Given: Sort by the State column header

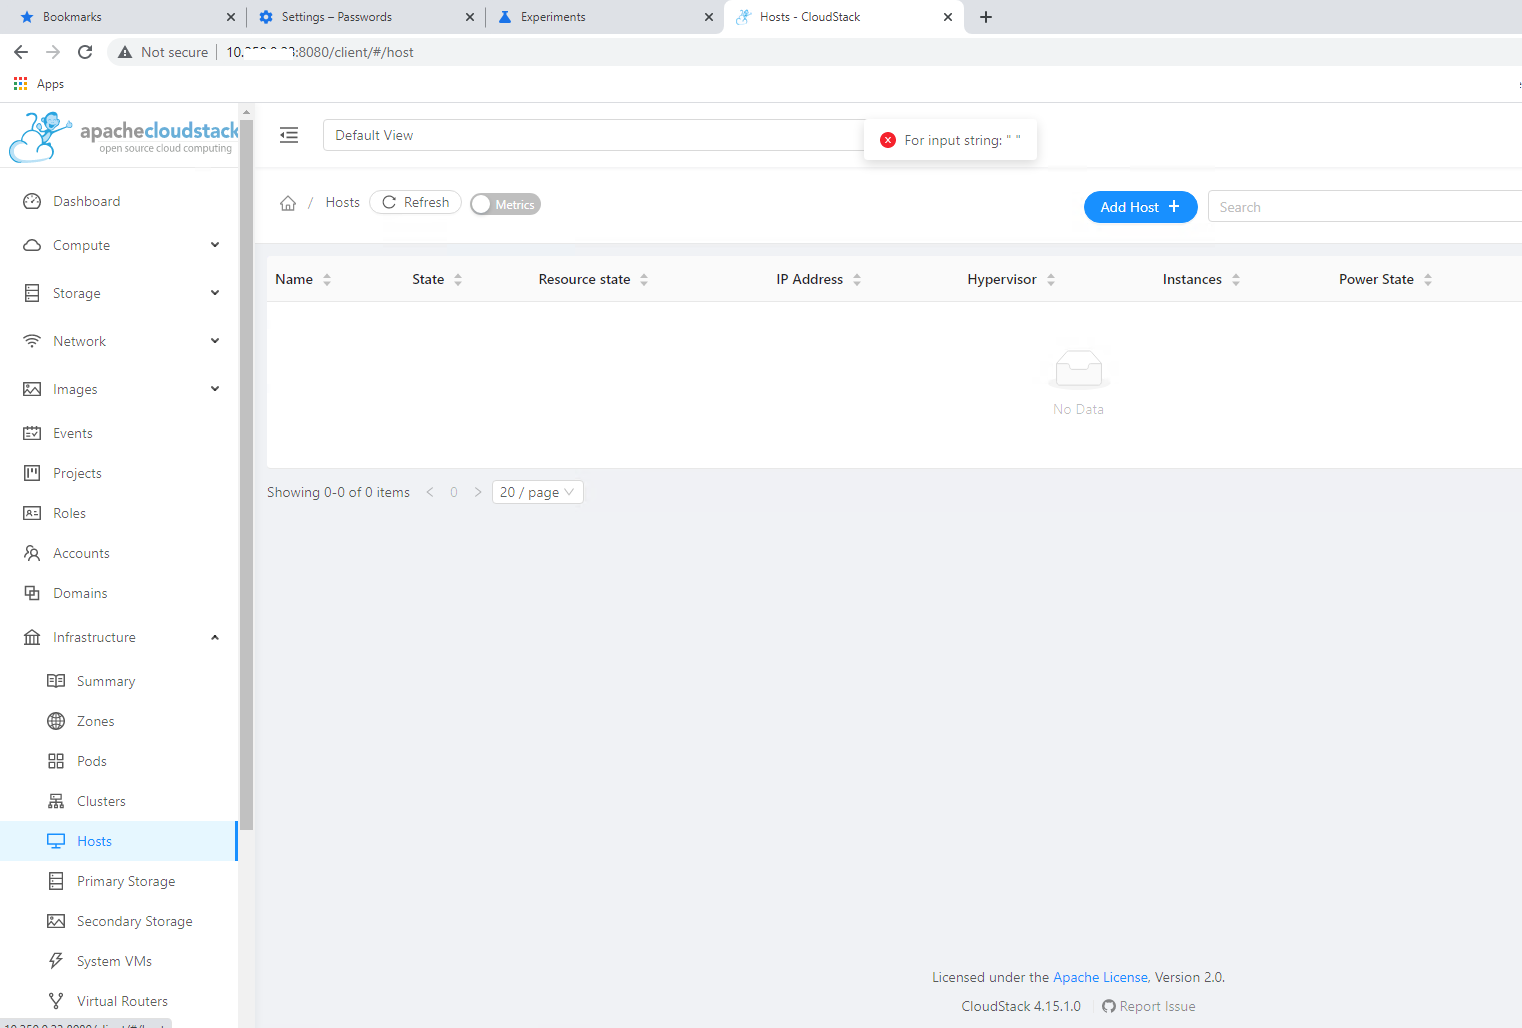Looking at the screenshot, I should [437, 279].
